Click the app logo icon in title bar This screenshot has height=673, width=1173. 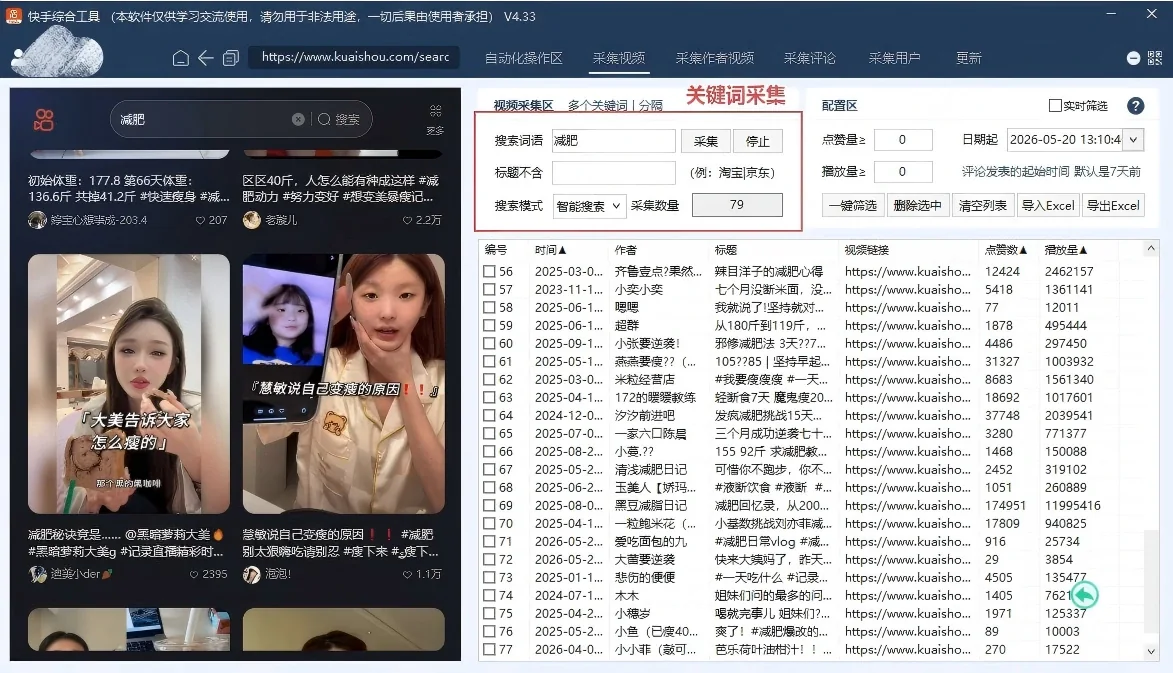tap(13, 15)
